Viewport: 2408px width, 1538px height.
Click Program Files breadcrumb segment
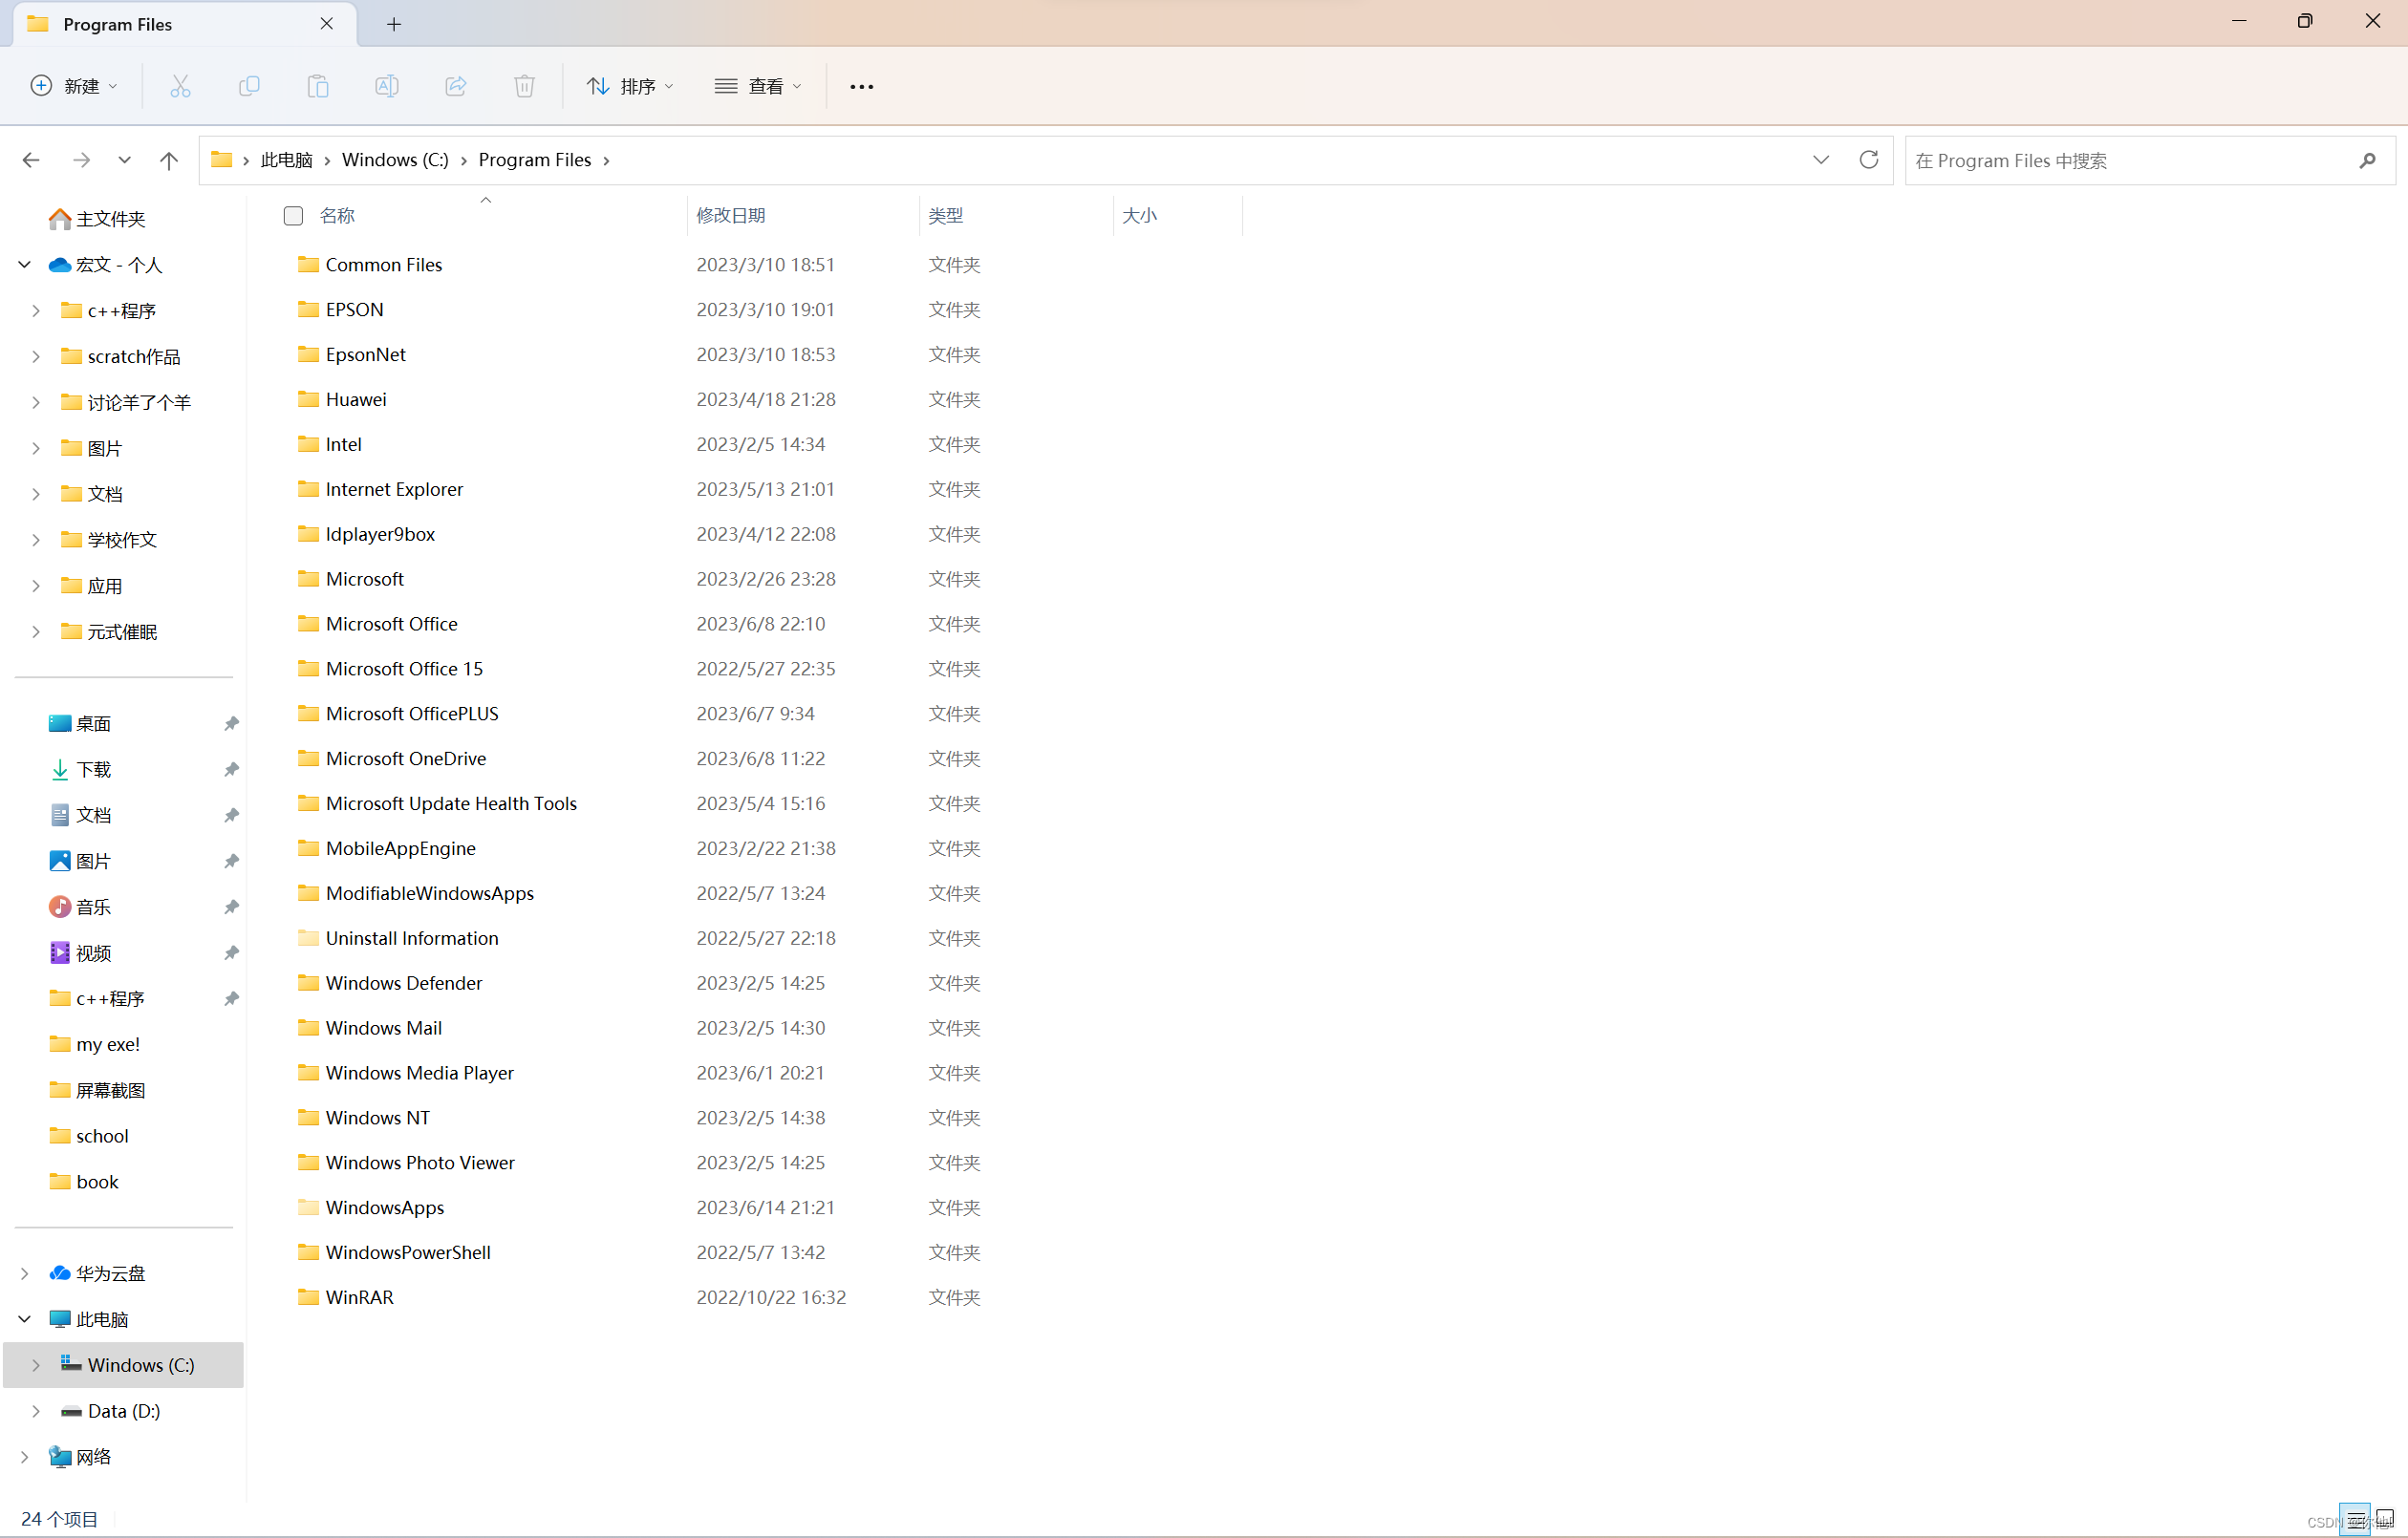[535, 160]
